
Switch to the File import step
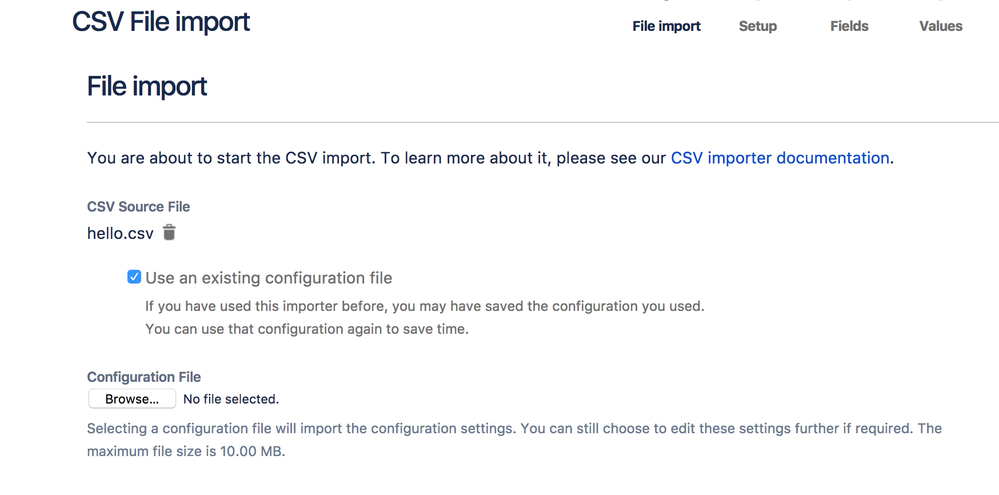pyautogui.click(x=666, y=26)
